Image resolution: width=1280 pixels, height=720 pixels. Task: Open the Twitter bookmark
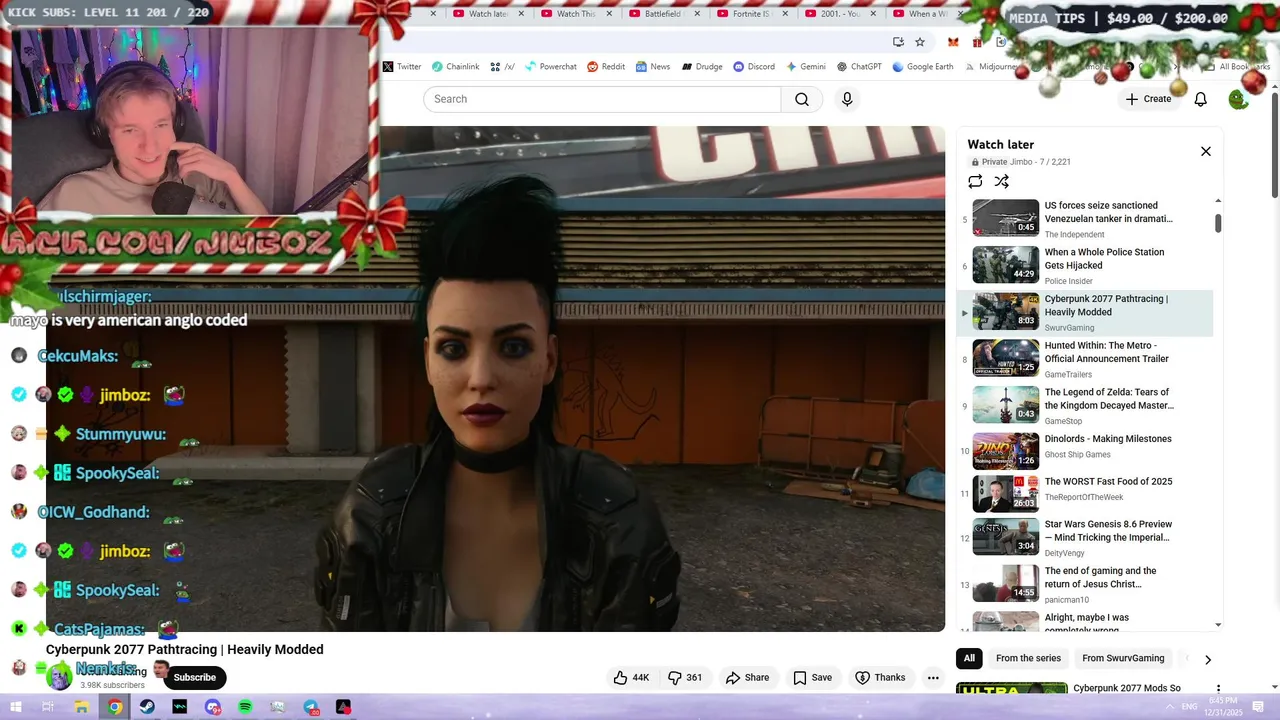(402, 67)
